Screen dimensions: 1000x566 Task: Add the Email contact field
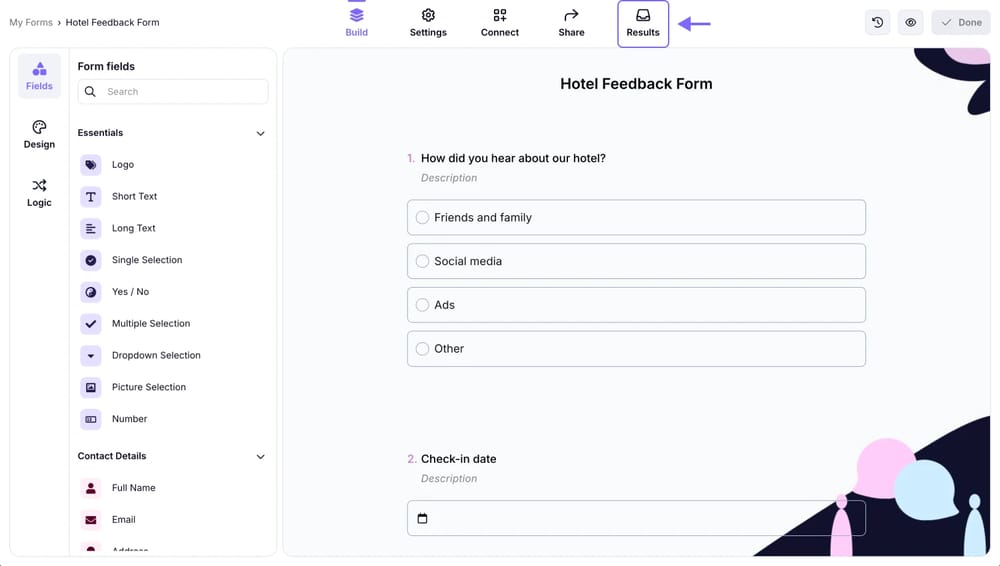tap(123, 520)
